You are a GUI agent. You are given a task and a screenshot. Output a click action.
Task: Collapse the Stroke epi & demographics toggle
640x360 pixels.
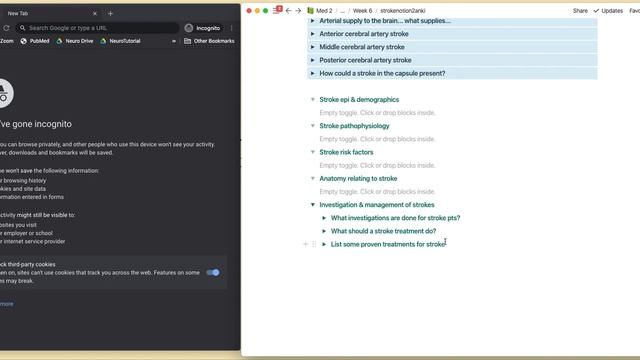click(x=313, y=100)
